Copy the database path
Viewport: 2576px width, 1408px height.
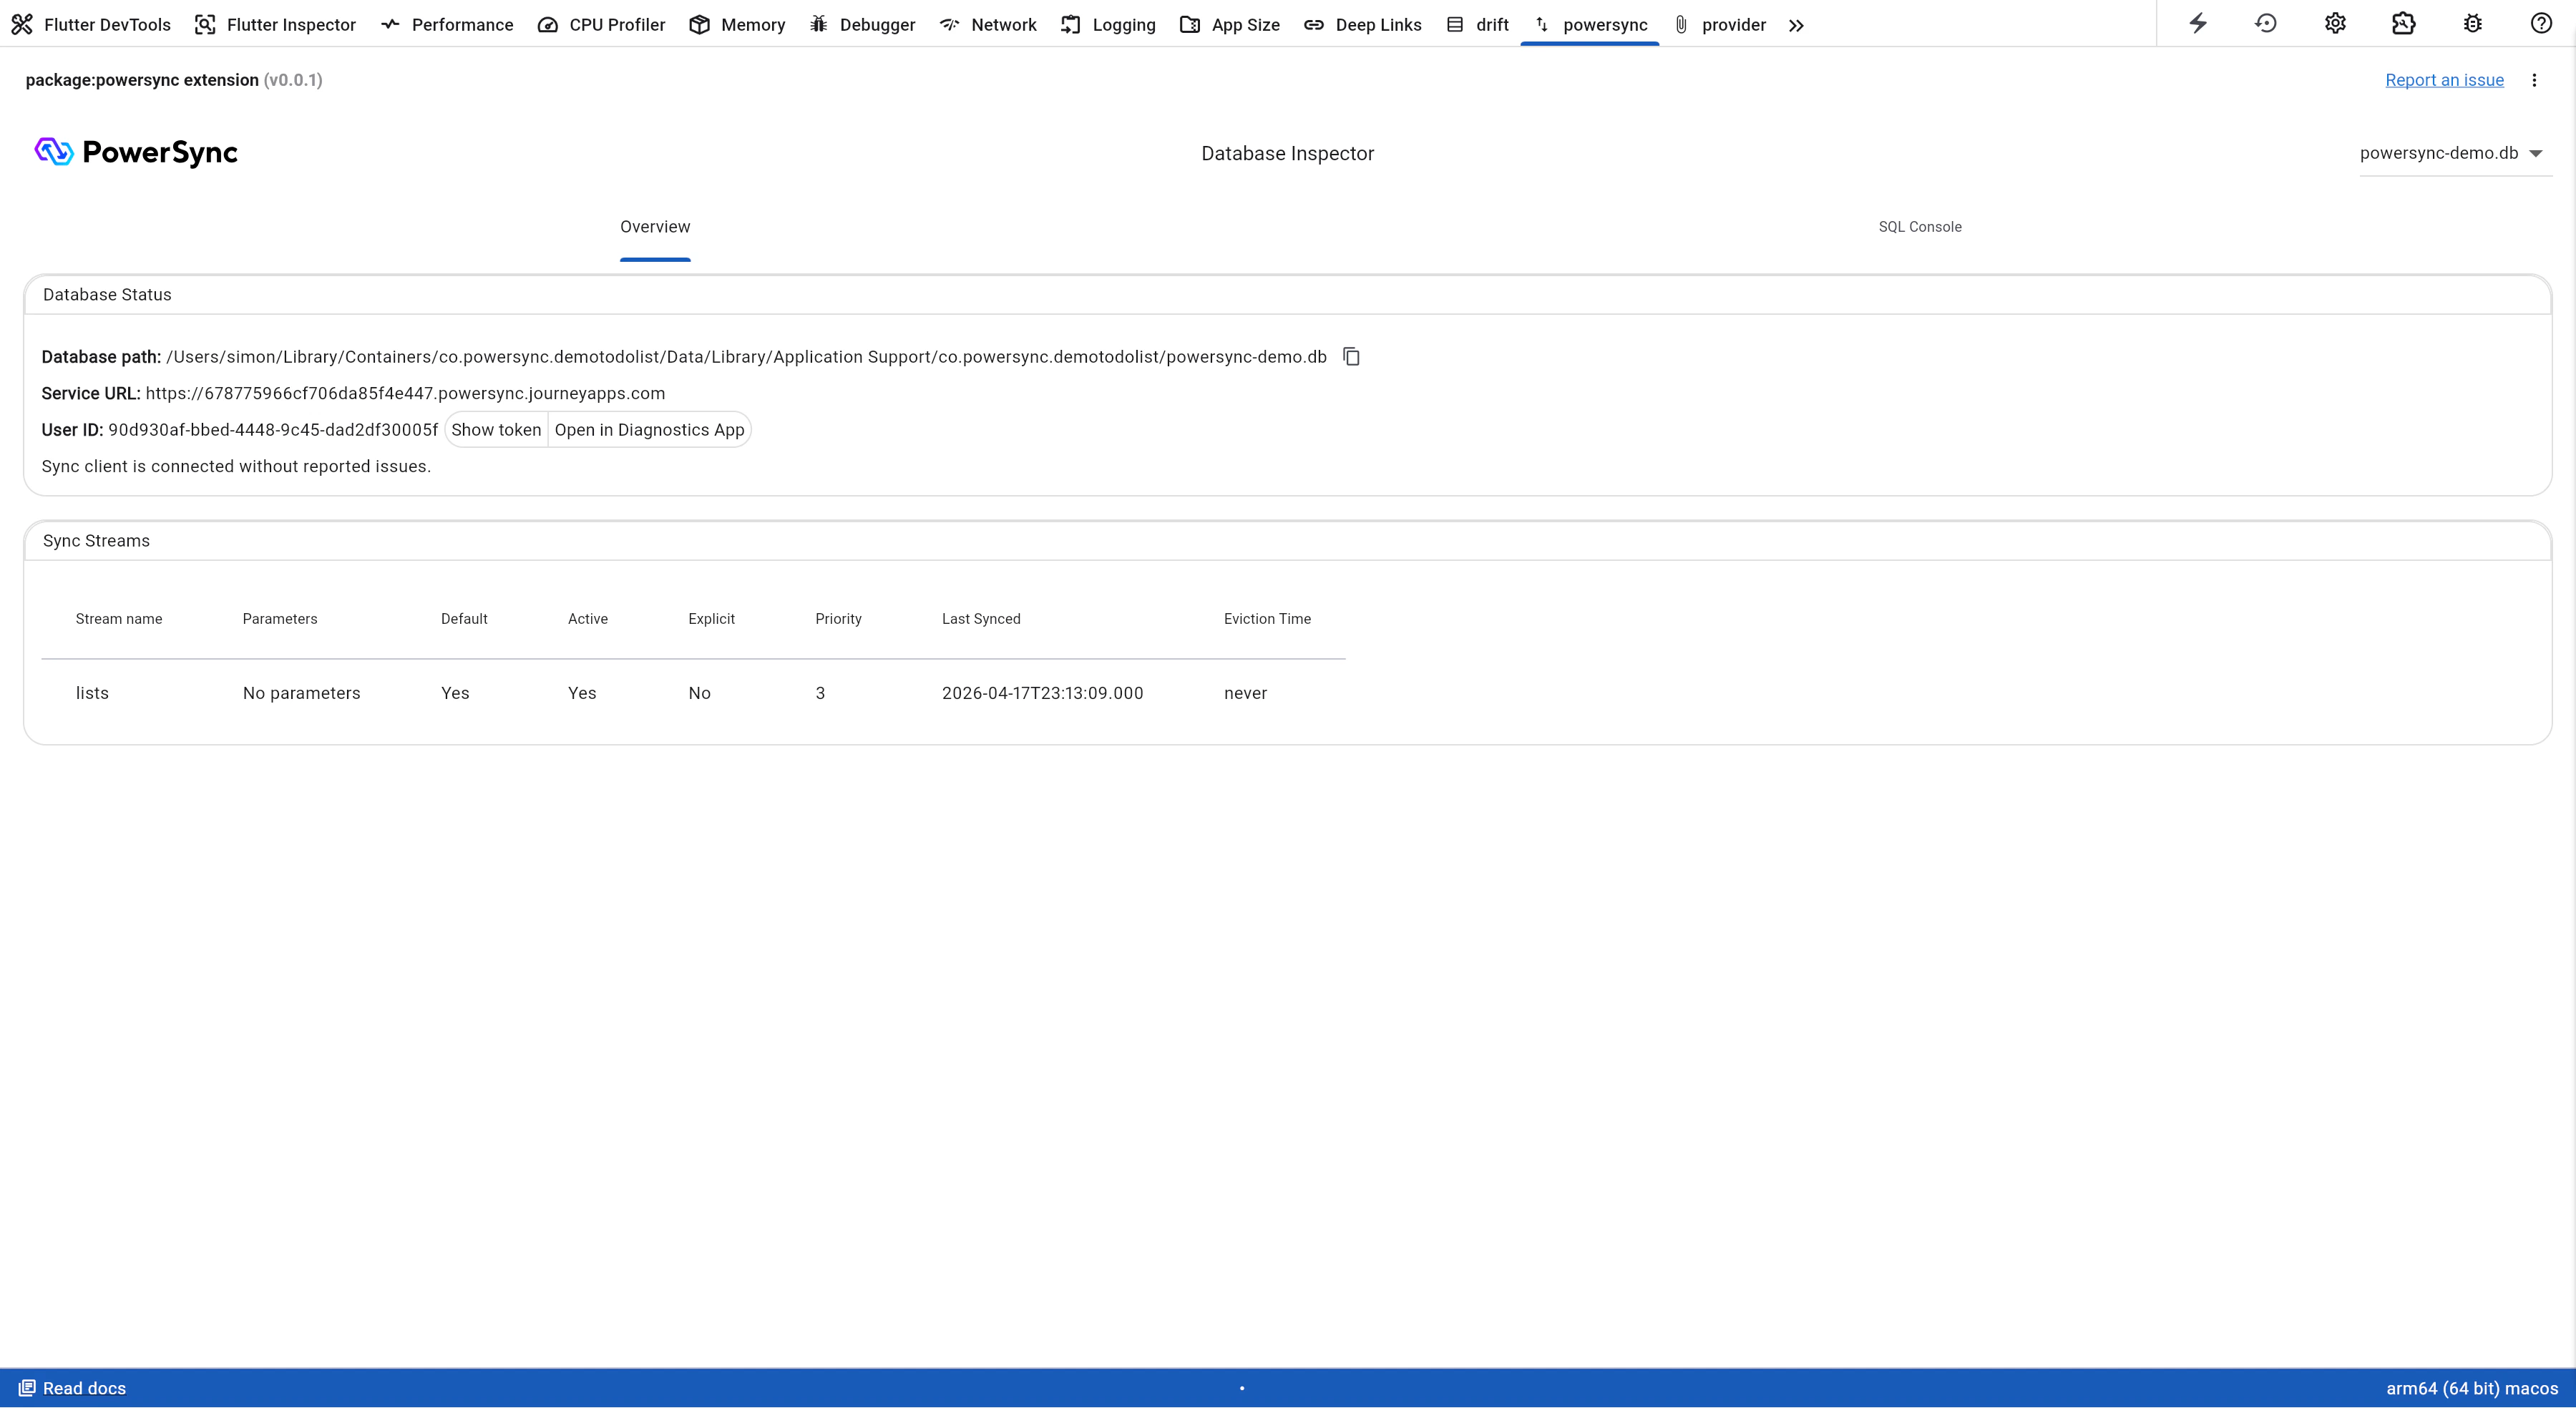coord(1351,356)
